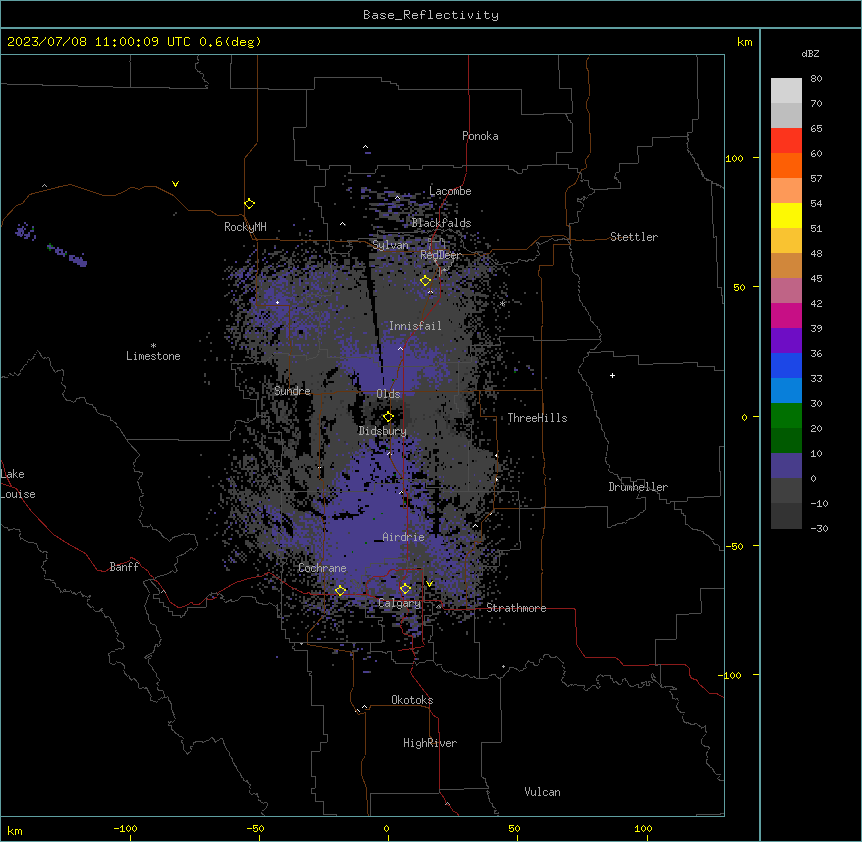Screen dimensions: 862x842
Task: Click the 100 tick on the right axis
Action: coord(734,158)
